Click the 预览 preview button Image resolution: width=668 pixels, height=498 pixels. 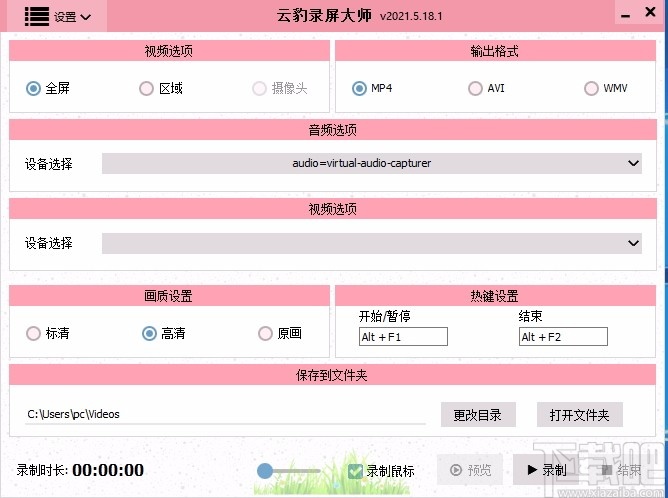click(470, 470)
